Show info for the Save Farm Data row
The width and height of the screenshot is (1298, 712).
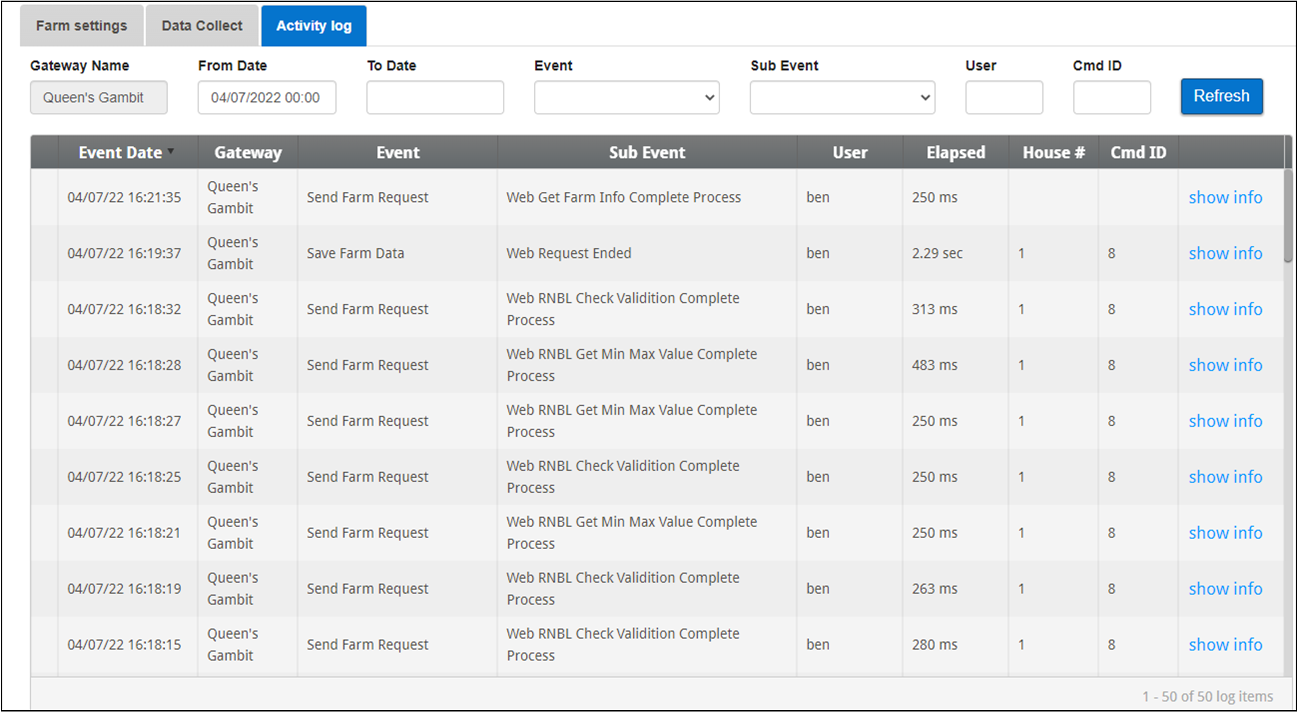click(x=1225, y=254)
